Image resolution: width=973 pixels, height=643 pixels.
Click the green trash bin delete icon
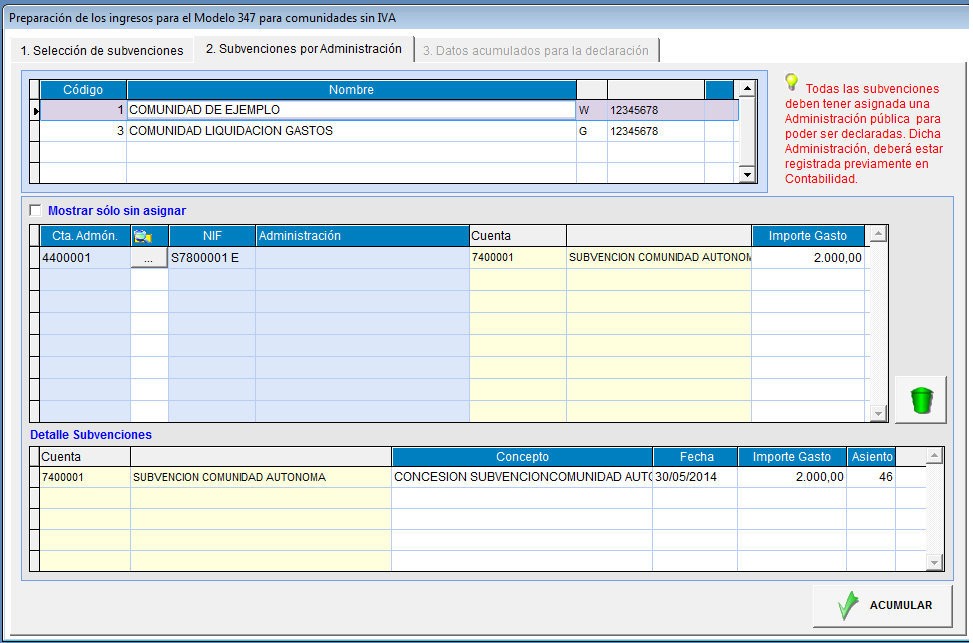tap(921, 400)
